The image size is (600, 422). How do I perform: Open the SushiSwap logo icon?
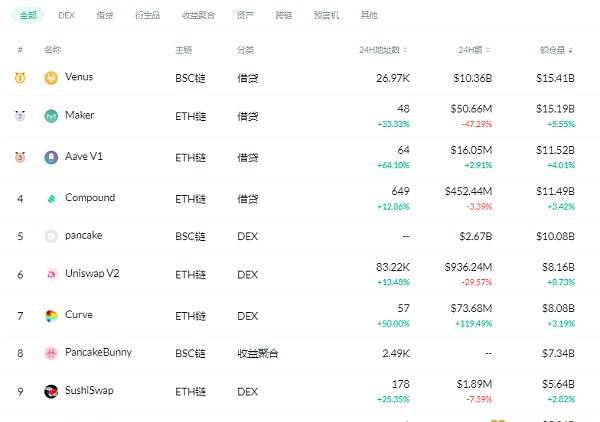(51, 391)
